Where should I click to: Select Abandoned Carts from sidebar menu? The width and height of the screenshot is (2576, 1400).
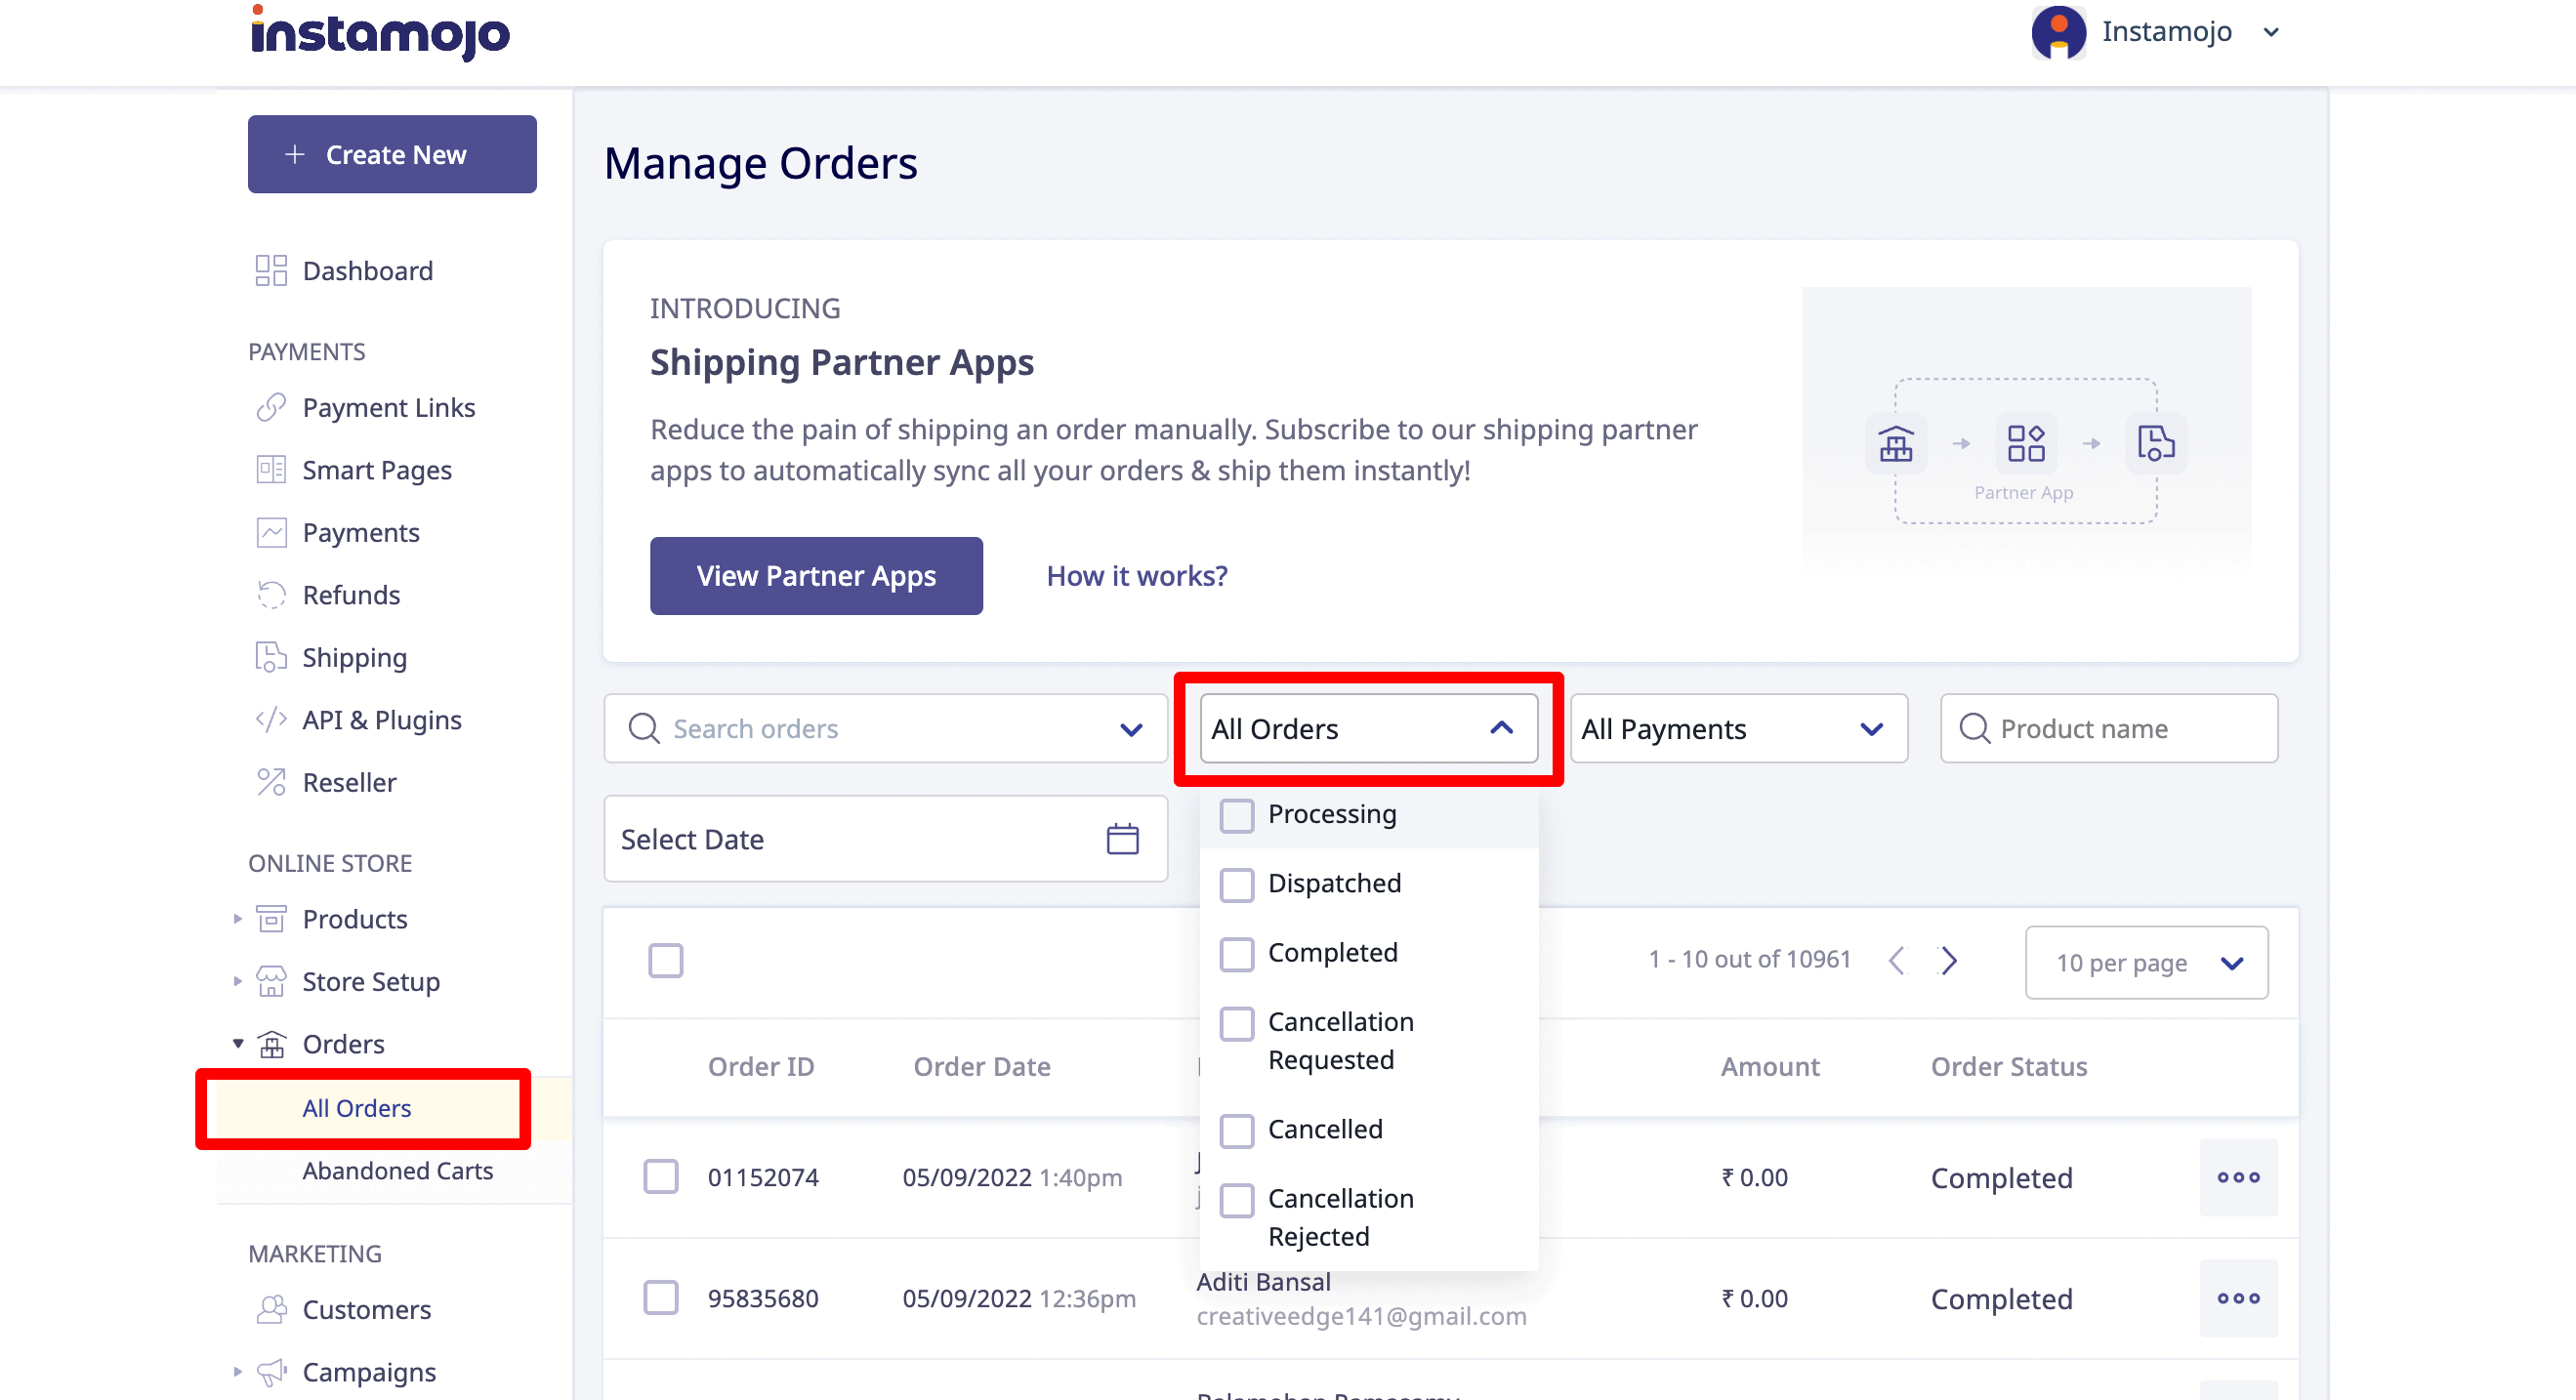(x=396, y=1169)
